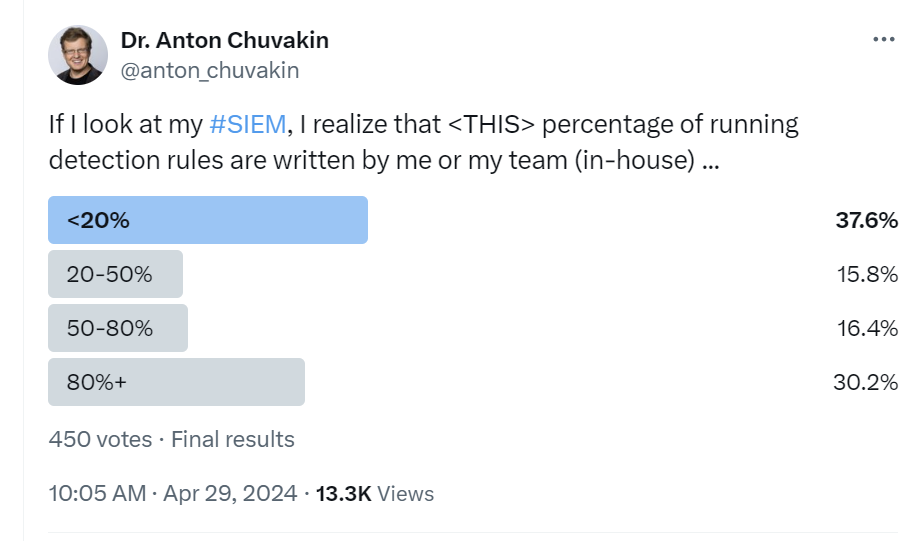Select the 80%+ poll option bar
Screen dimensions: 913x541
coord(176,382)
